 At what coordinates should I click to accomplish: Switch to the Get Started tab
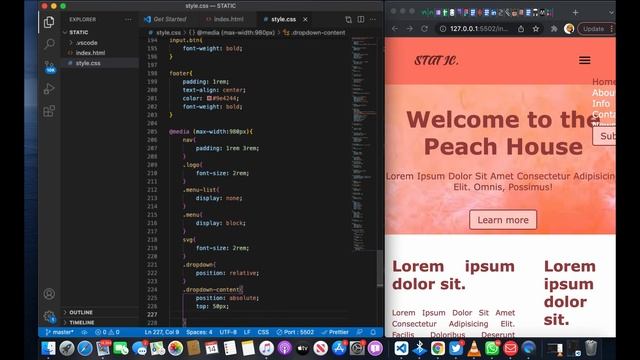[166, 19]
